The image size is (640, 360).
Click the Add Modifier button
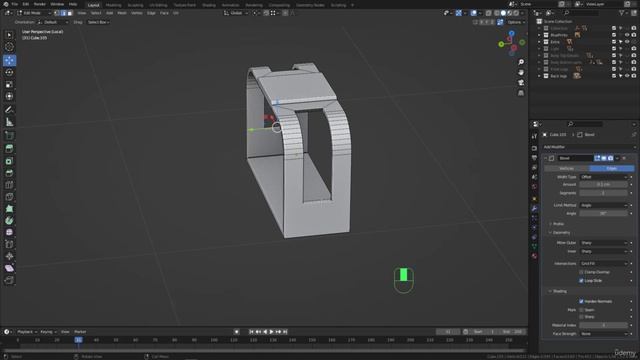pyautogui.click(x=589, y=147)
